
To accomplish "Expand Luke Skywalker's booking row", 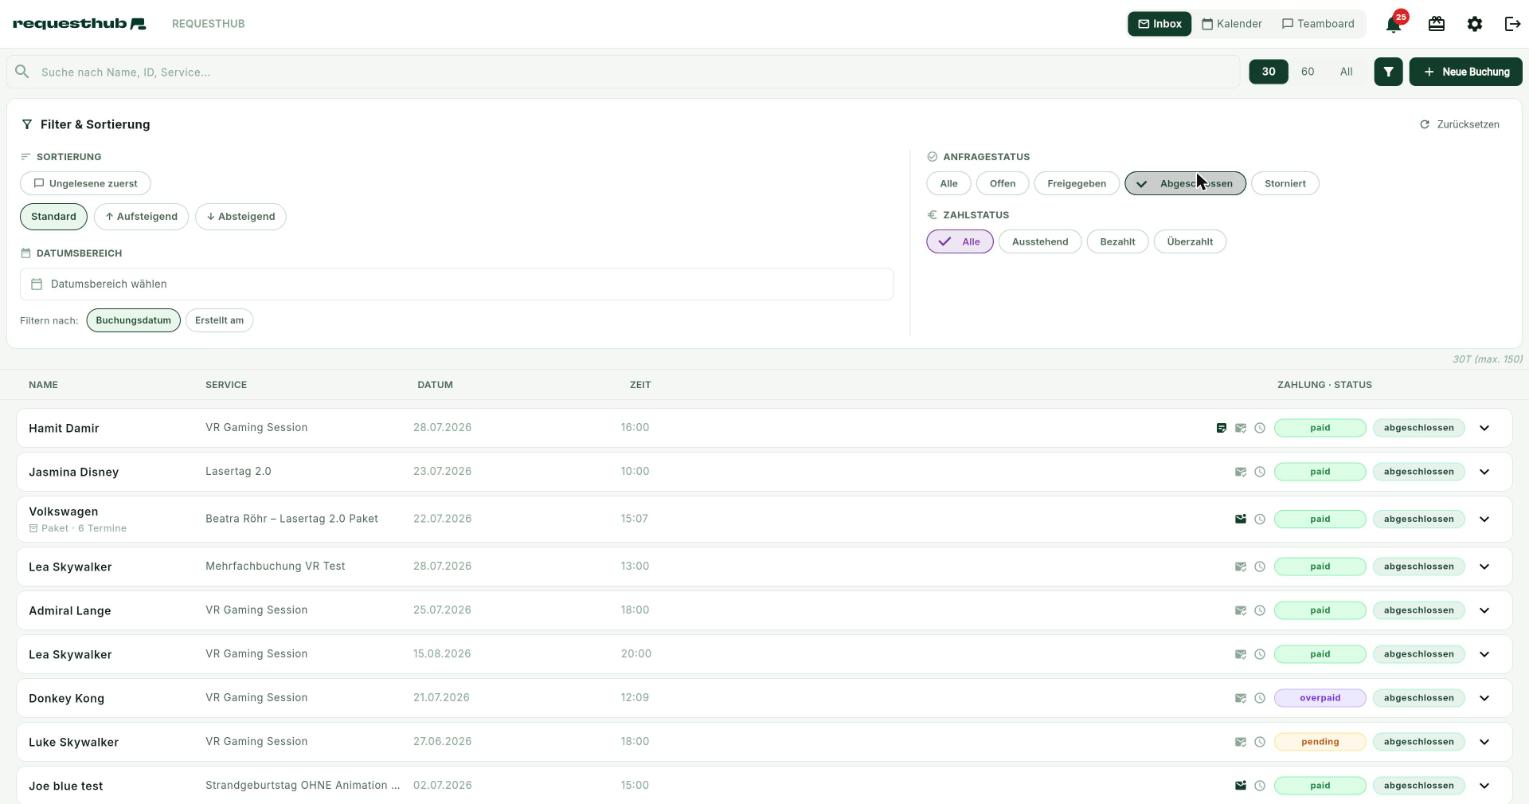I will [x=1484, y=742].
